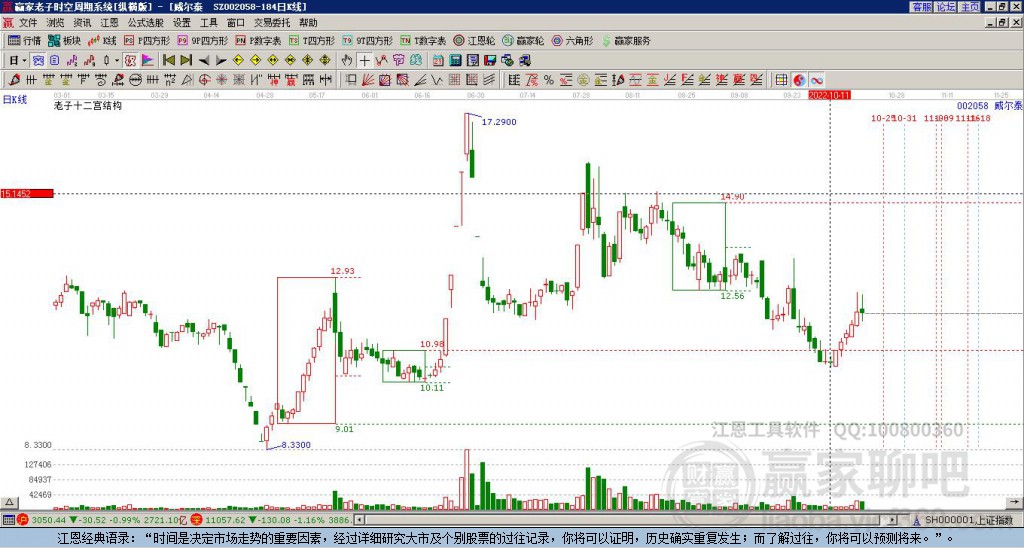Click the truck icon in toolbar
The width and height of the screenshot is (1024, 548).
[x=525, y=61]
